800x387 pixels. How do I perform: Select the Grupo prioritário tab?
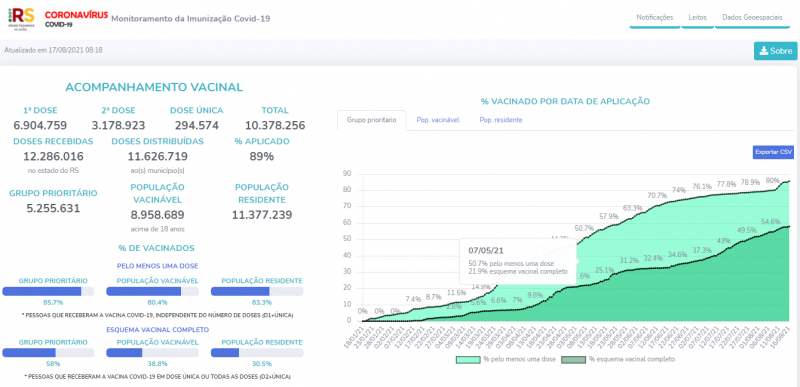[x=371, y=120]
